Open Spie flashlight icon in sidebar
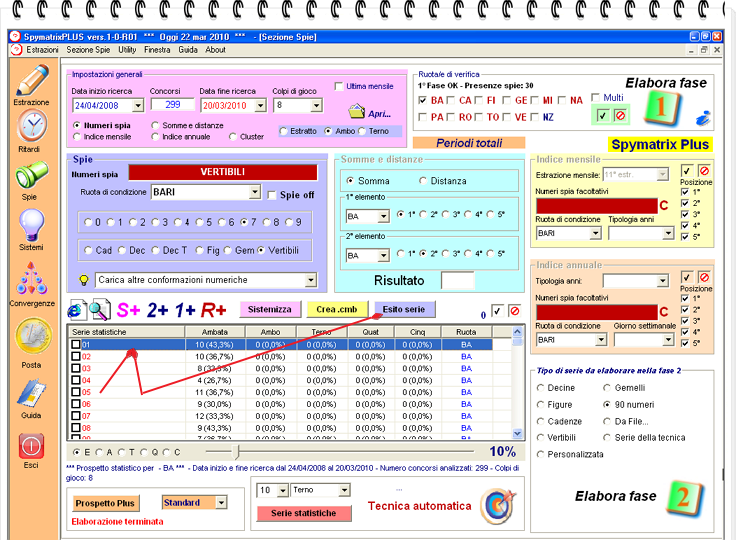Image resolution: width=736 pixels, height=540 pixels. coord(31,174)
